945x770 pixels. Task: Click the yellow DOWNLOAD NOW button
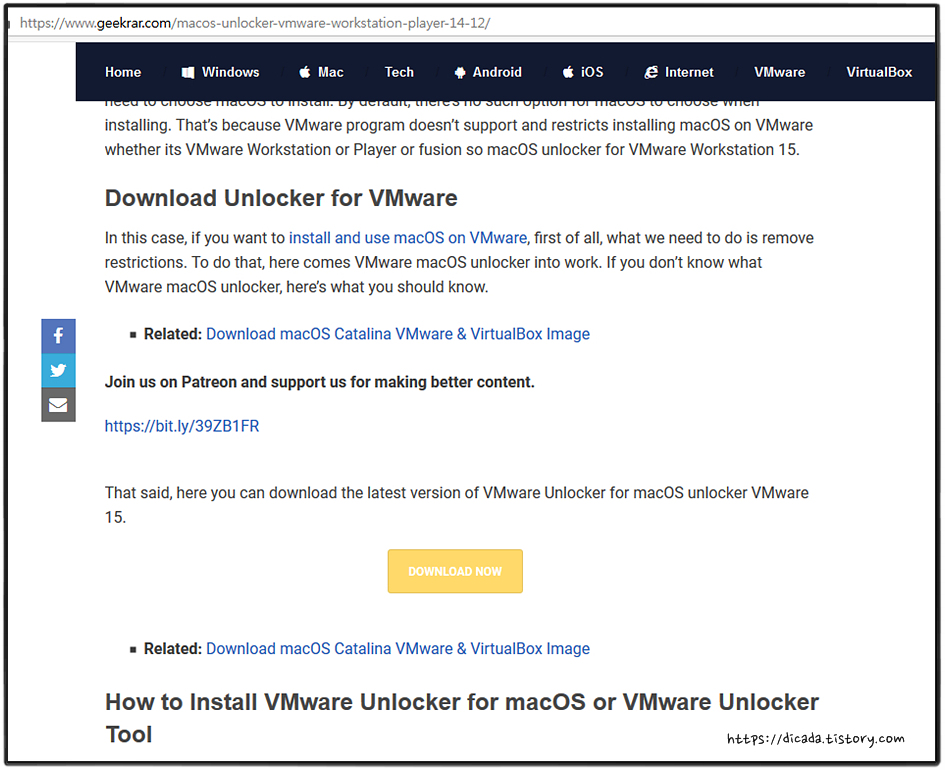click(x=455, y=571)
